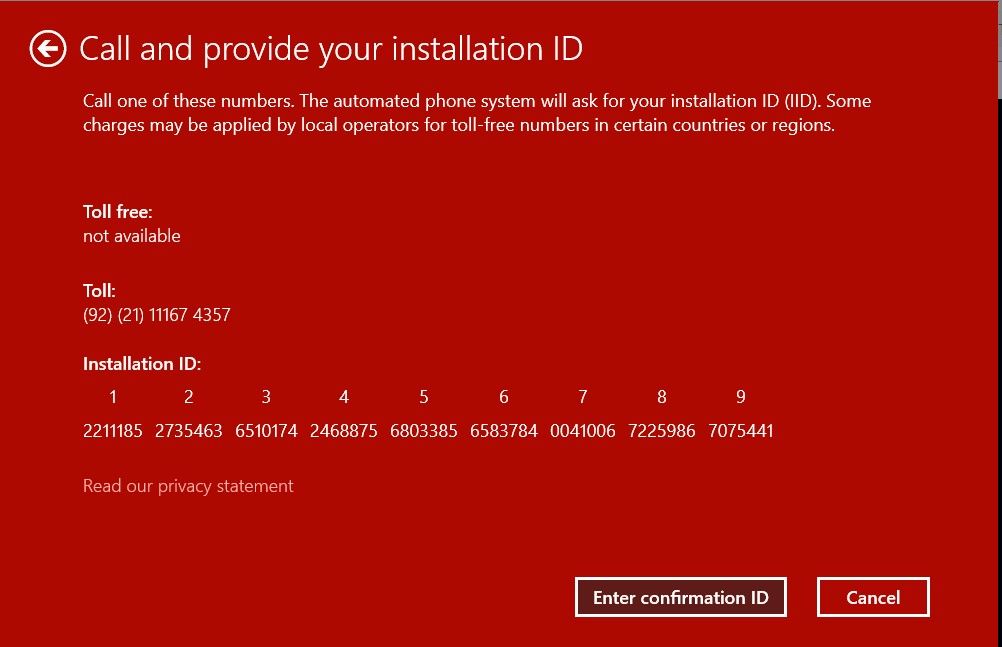Click the Call and provide your installation ID title
The image size is (1002, 647).
pyautogui.click(x=331, y=48)
